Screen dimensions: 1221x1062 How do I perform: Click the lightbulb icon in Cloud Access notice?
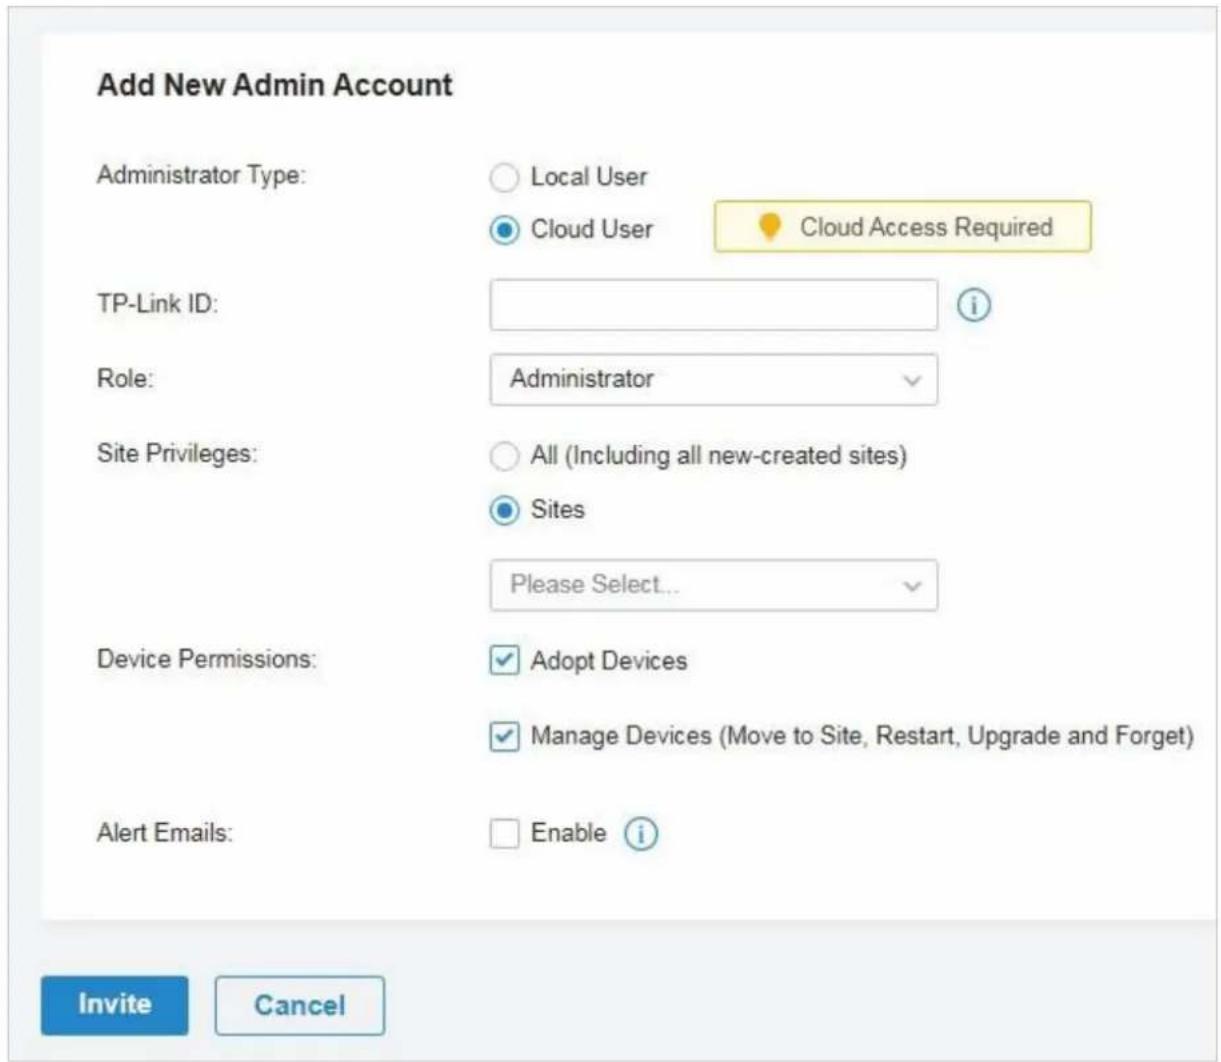pos(769,227)
